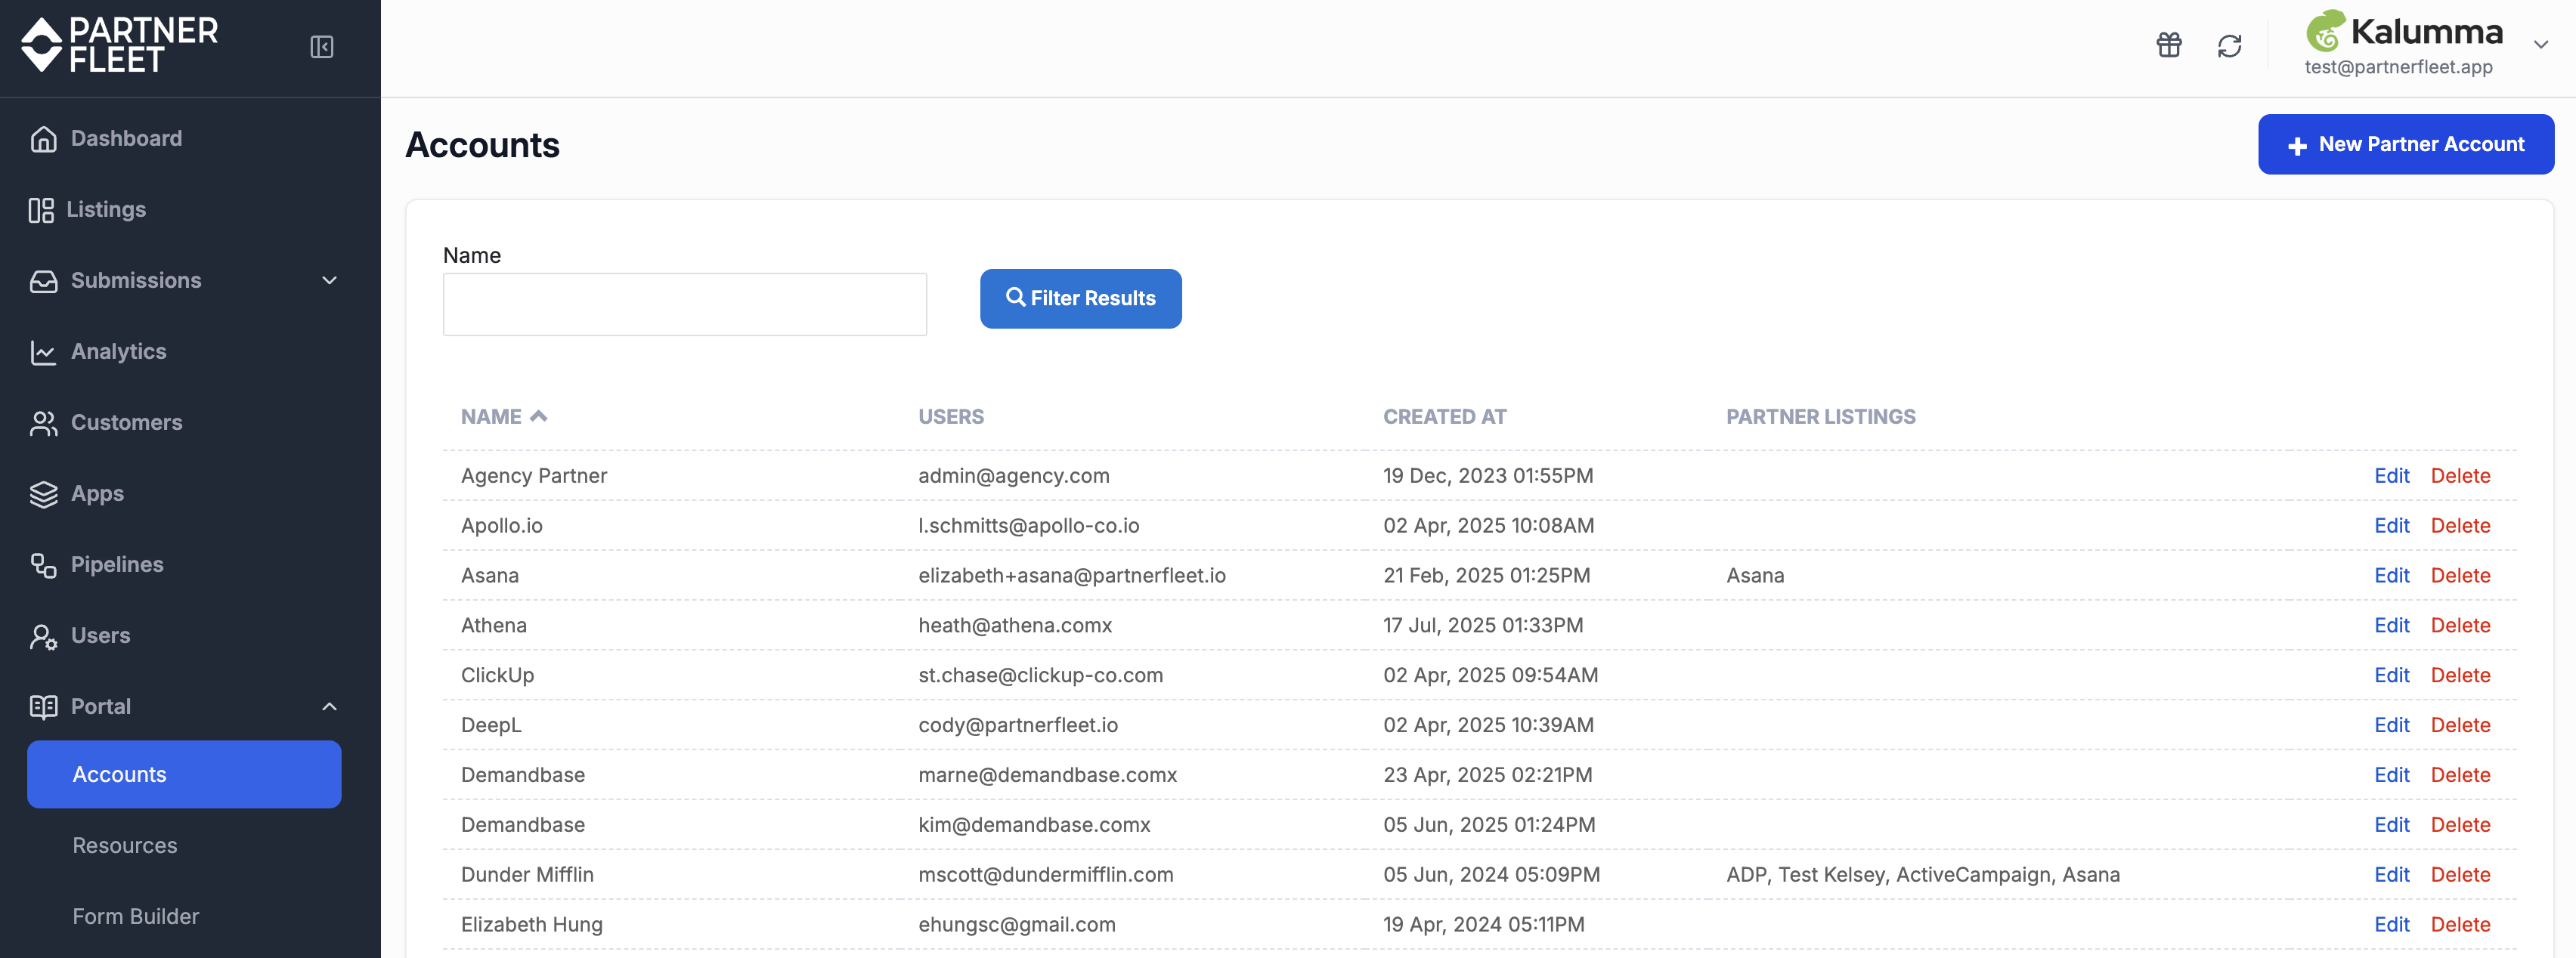Click the Portal book icon
The width and height of the screenshot is (2576, 958).
point(43,707)
